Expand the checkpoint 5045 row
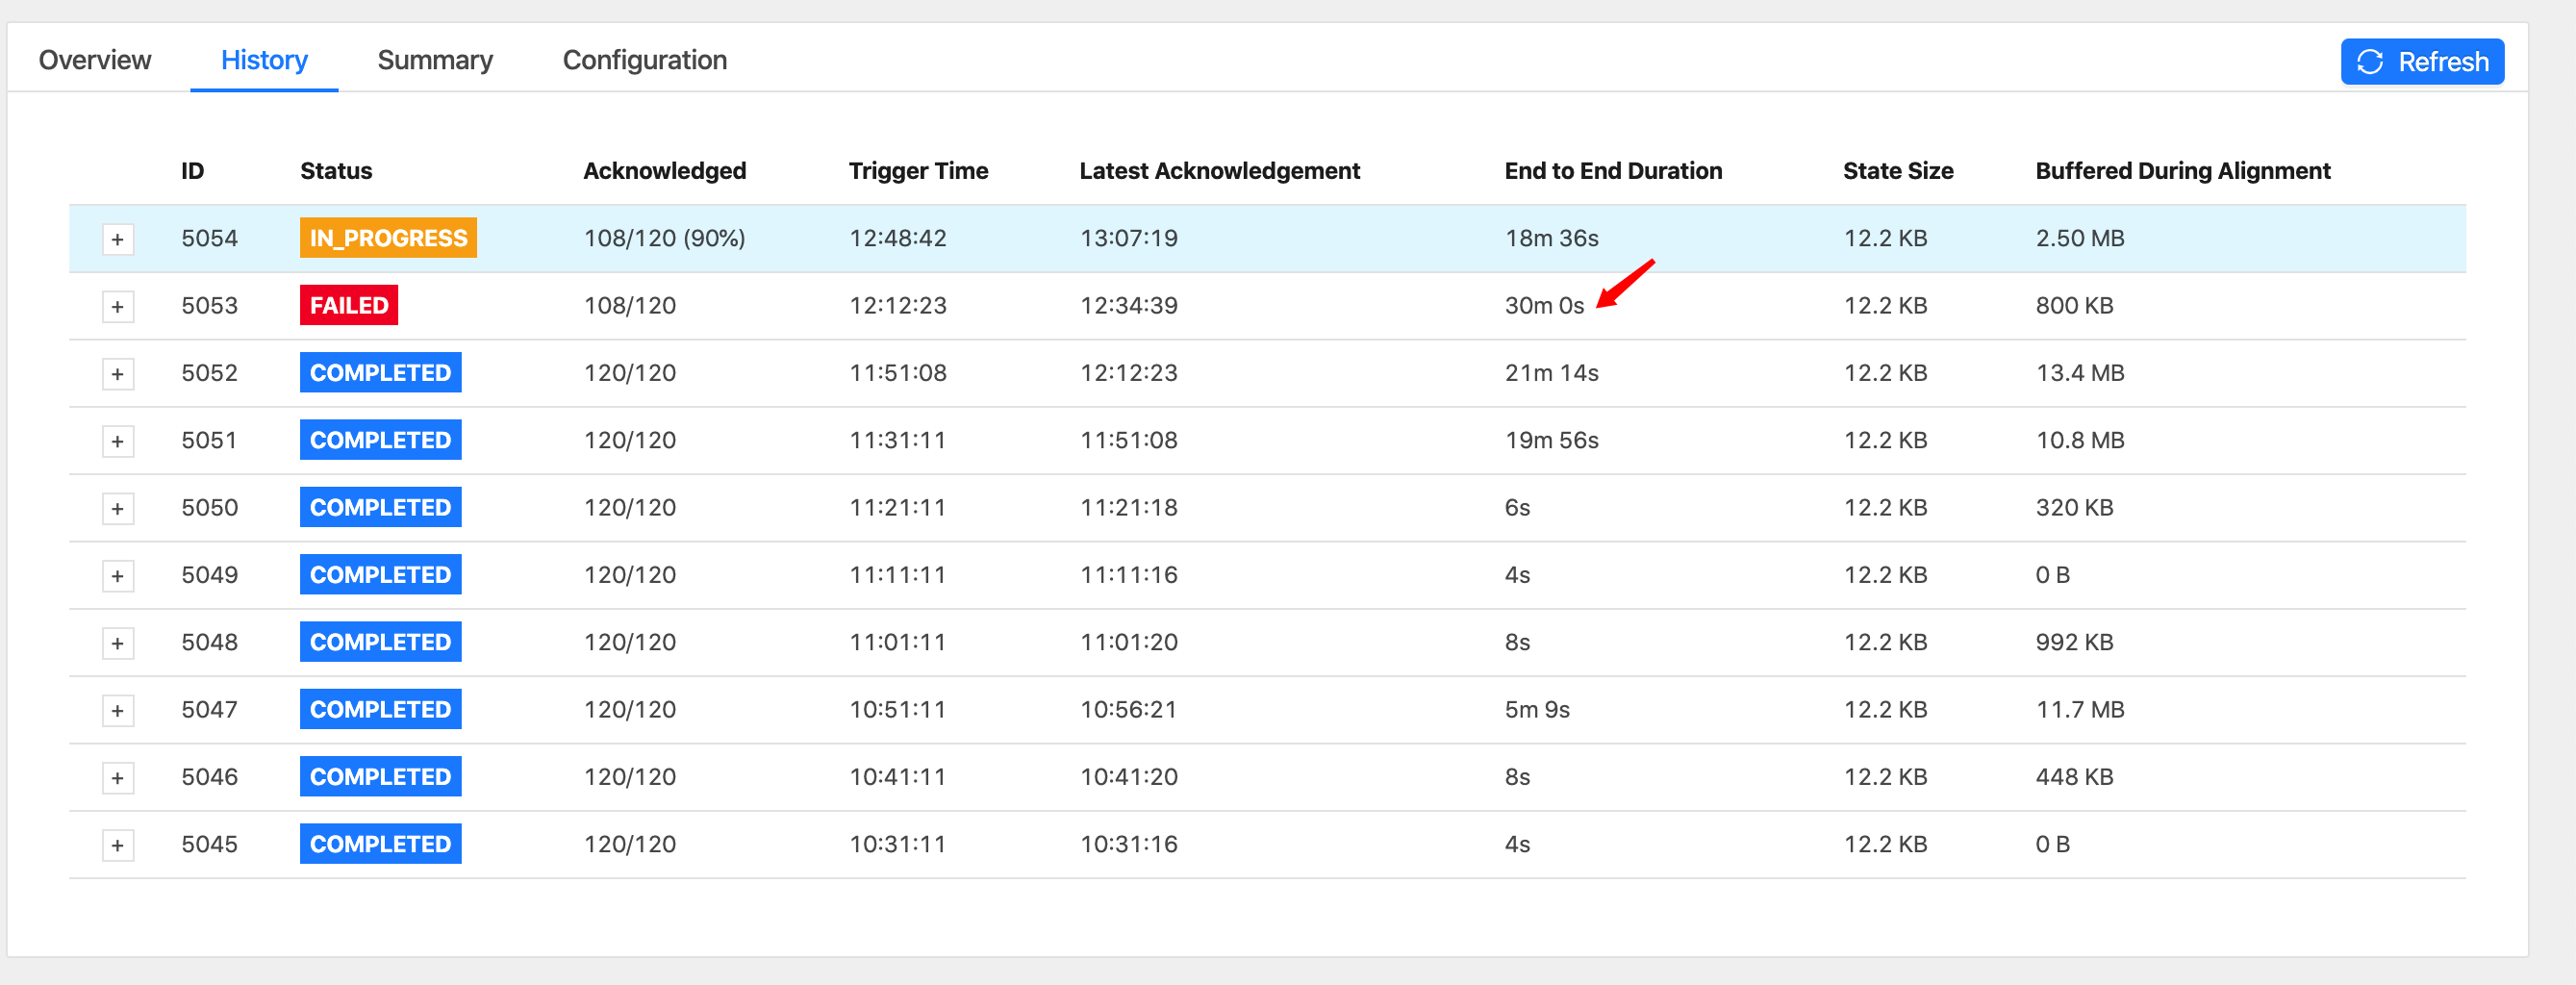Screen dimensions: 2576x985 (x=118, y=844)
